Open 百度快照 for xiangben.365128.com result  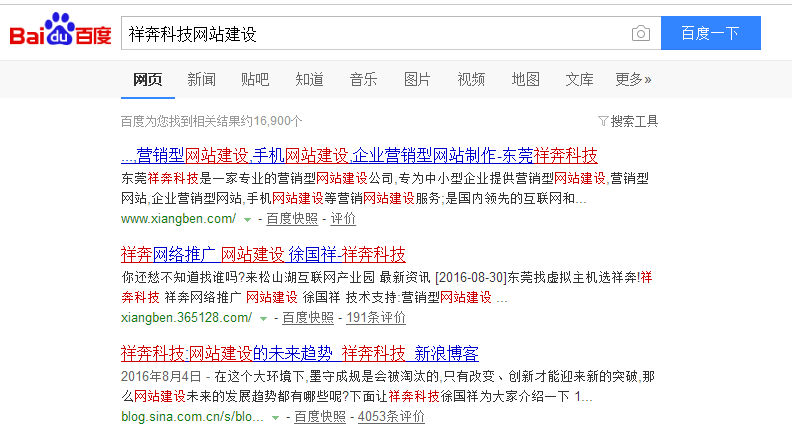pyautogui.click(x=308, y=318)
